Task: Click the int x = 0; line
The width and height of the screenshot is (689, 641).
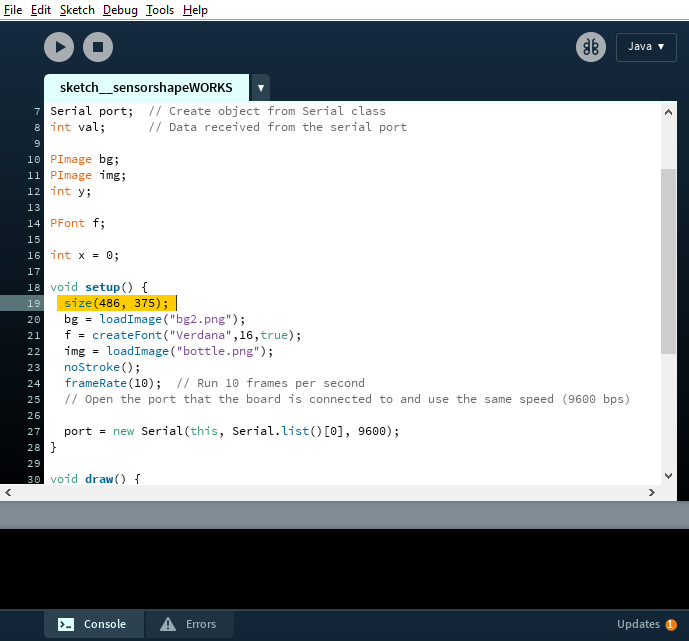Action: [84, 255]
